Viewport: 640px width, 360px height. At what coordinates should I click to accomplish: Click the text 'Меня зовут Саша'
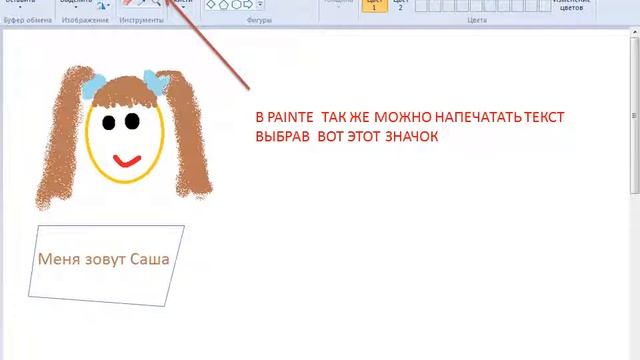pos(104,259)
